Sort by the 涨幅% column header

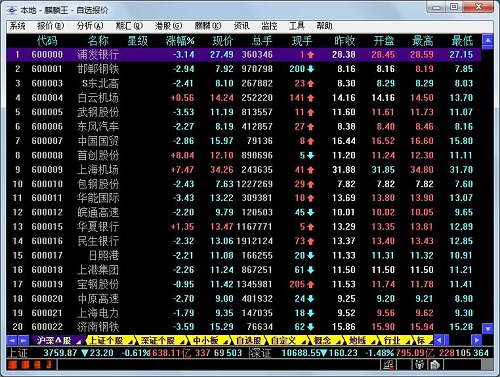tap(180, 41)
